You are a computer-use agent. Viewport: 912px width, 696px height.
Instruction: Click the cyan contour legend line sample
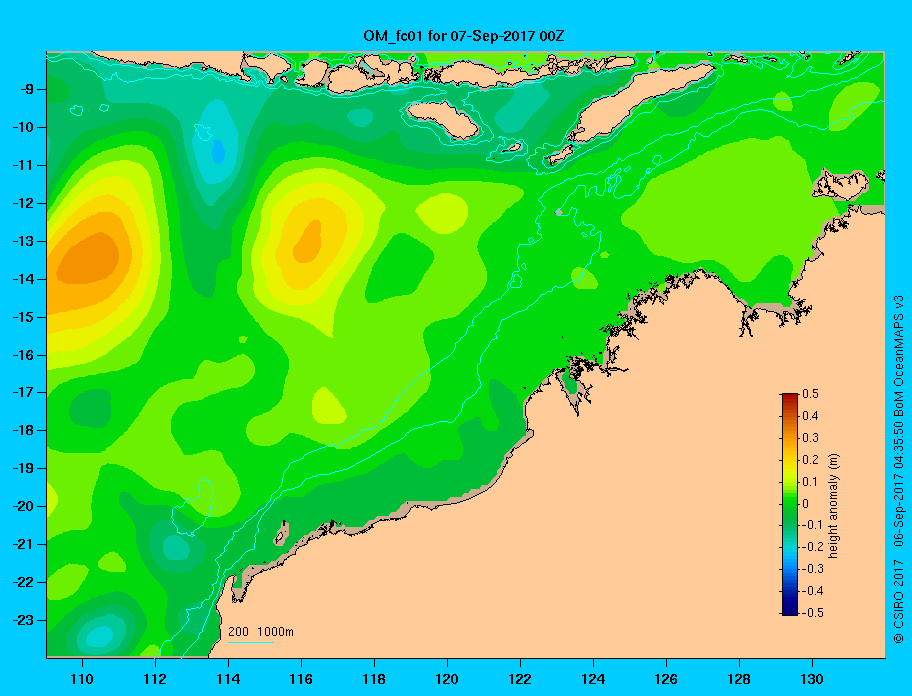pyautogui.click(x=250, y=642)
